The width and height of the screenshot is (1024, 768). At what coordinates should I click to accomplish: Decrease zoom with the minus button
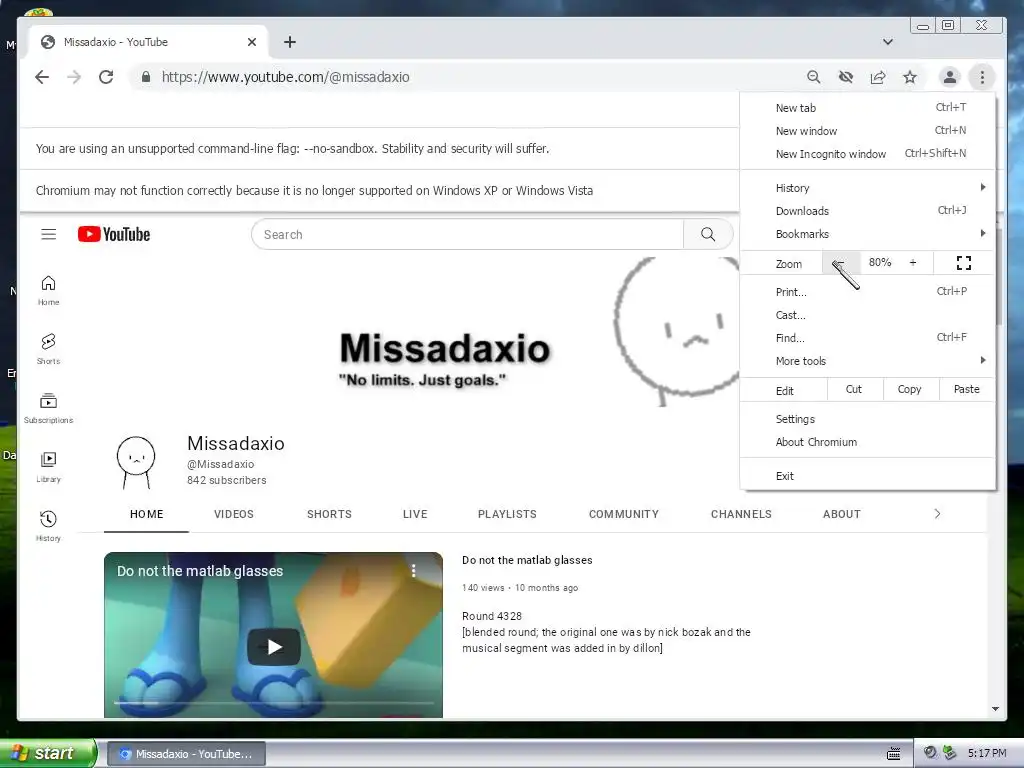(840, 263)
